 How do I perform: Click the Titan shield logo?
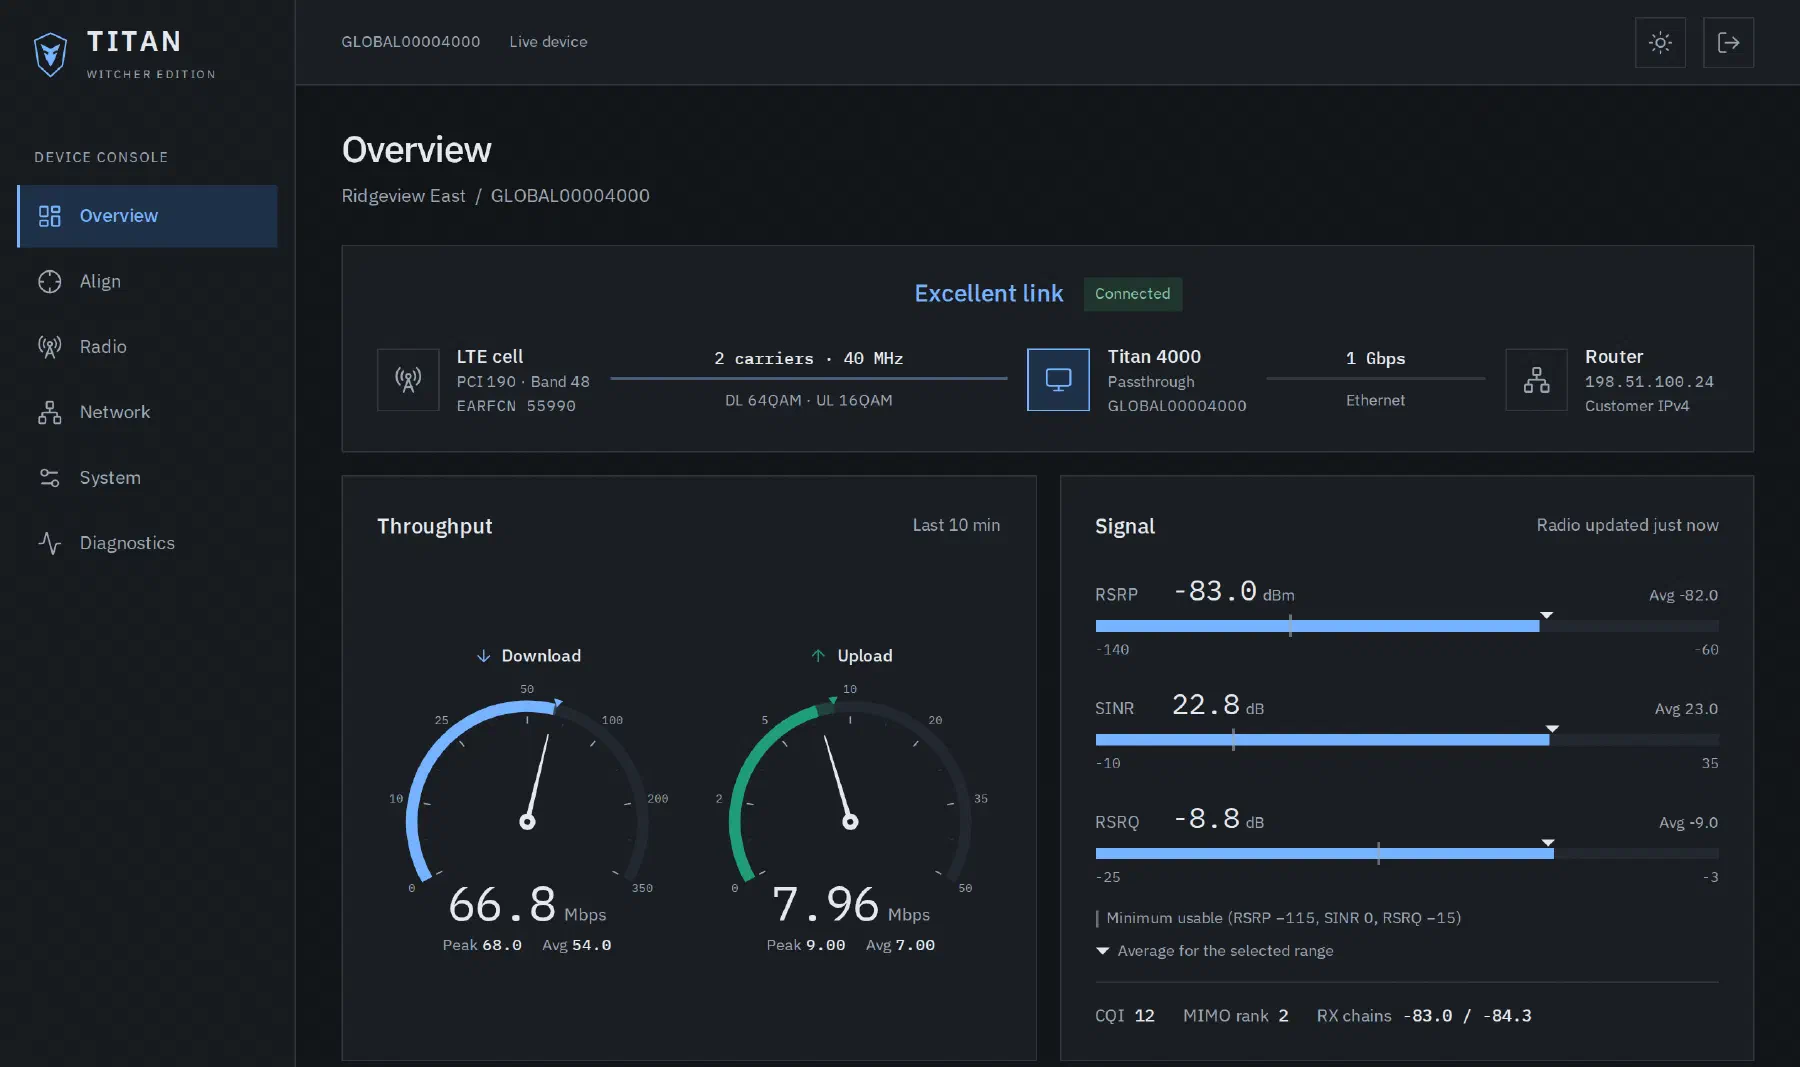click(x=50, y=54)
